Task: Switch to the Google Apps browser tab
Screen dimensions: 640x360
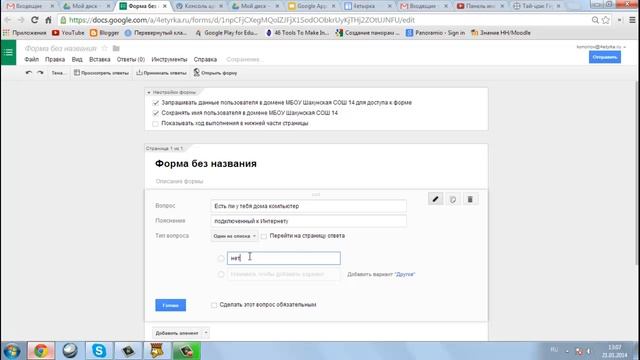Action: tap(312, 6)
